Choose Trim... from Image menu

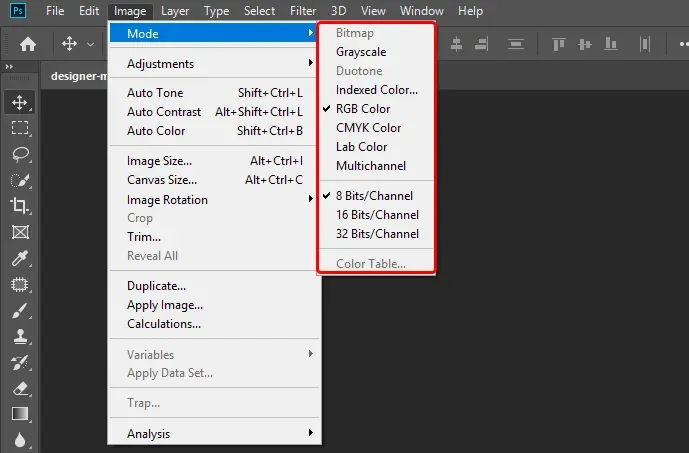coord(213,237)
